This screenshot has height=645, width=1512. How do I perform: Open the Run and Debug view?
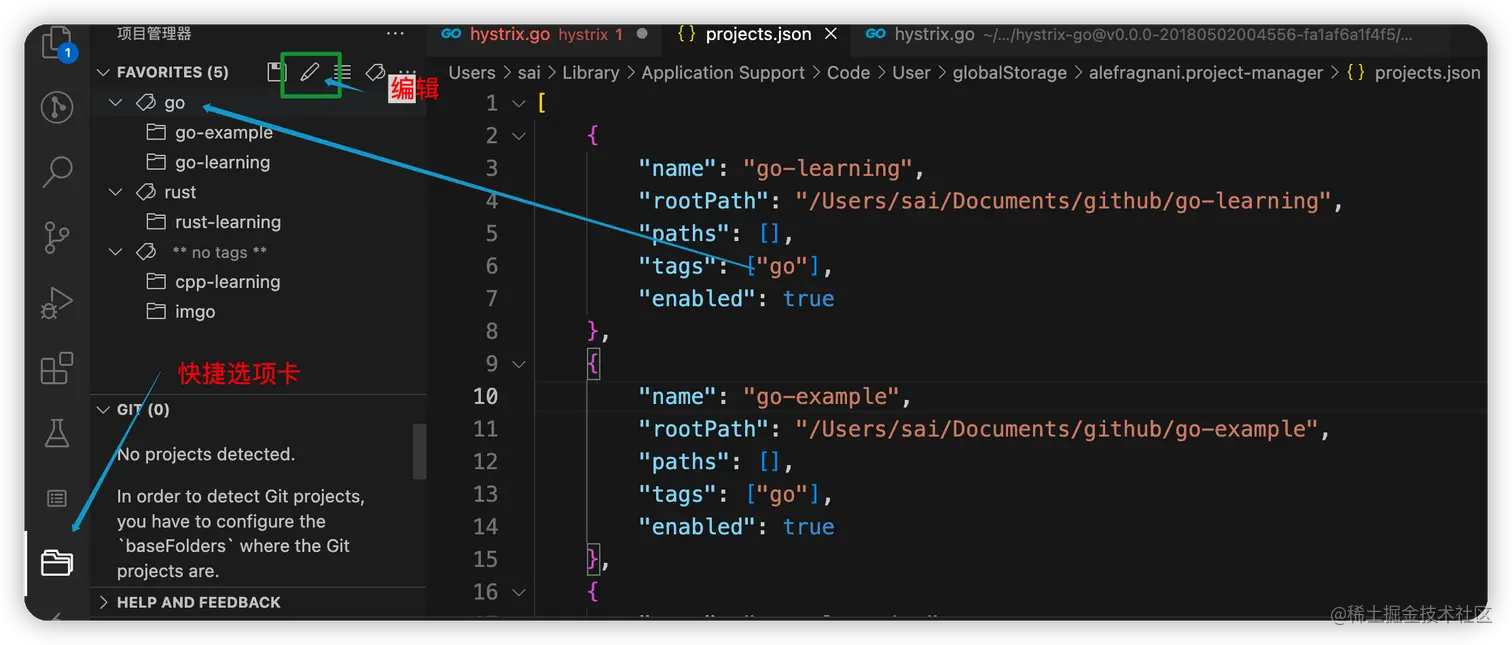pyautogui.click(x=57, y=302)
